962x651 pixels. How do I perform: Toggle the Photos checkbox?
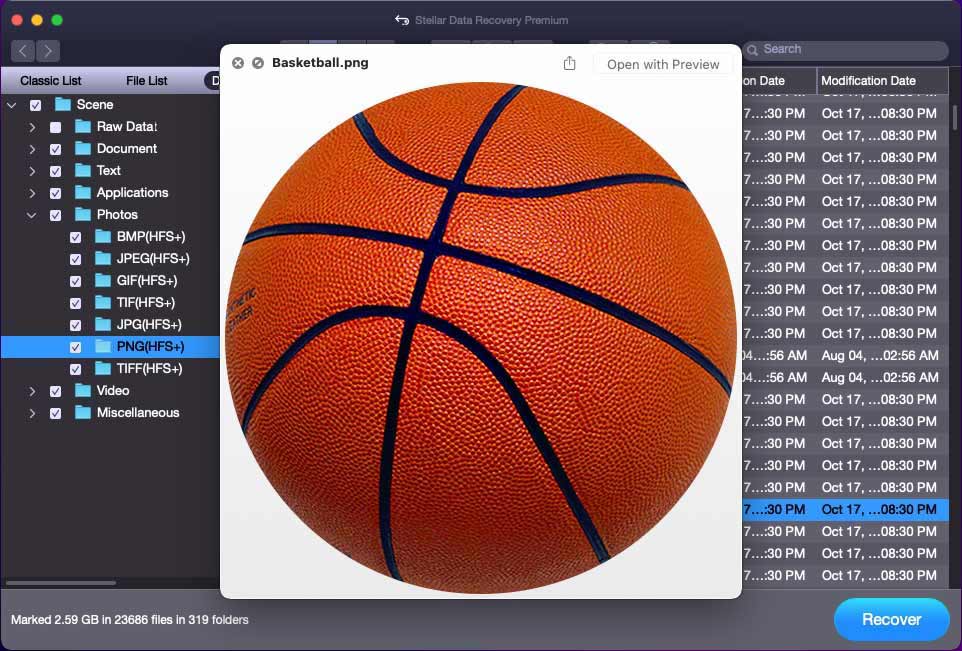point(55,215)
